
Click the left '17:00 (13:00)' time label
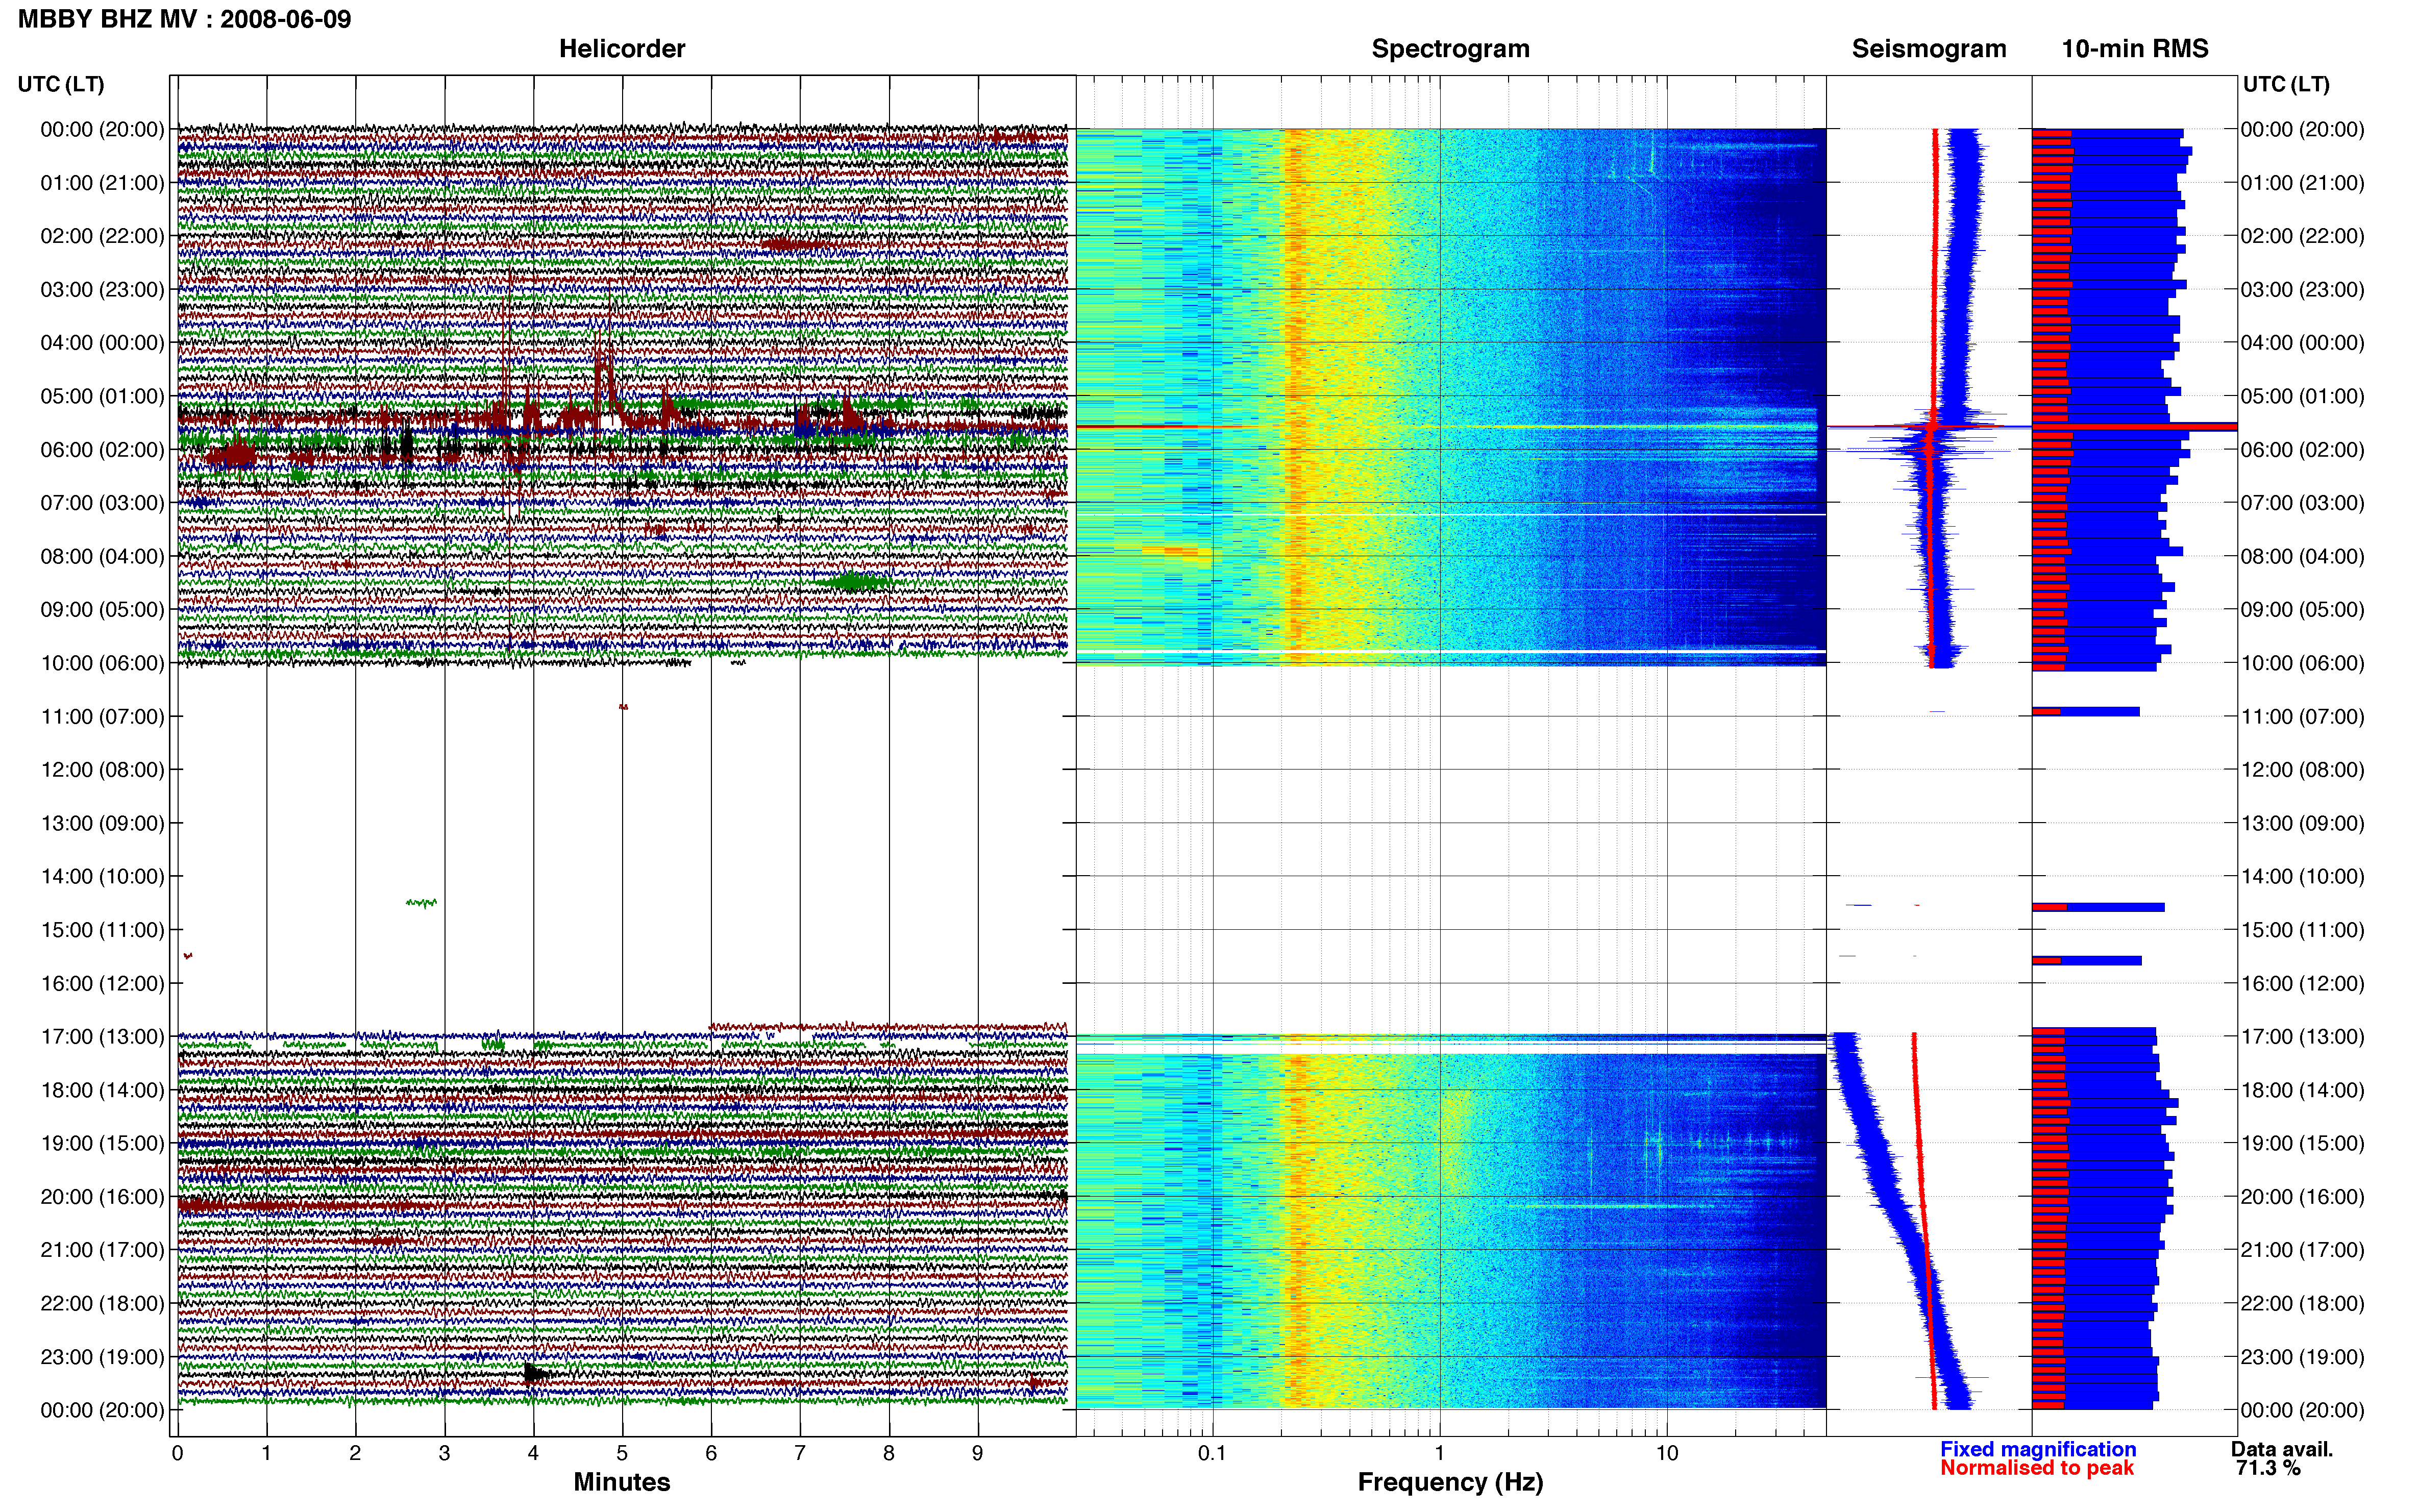(x=102, y=1037)
